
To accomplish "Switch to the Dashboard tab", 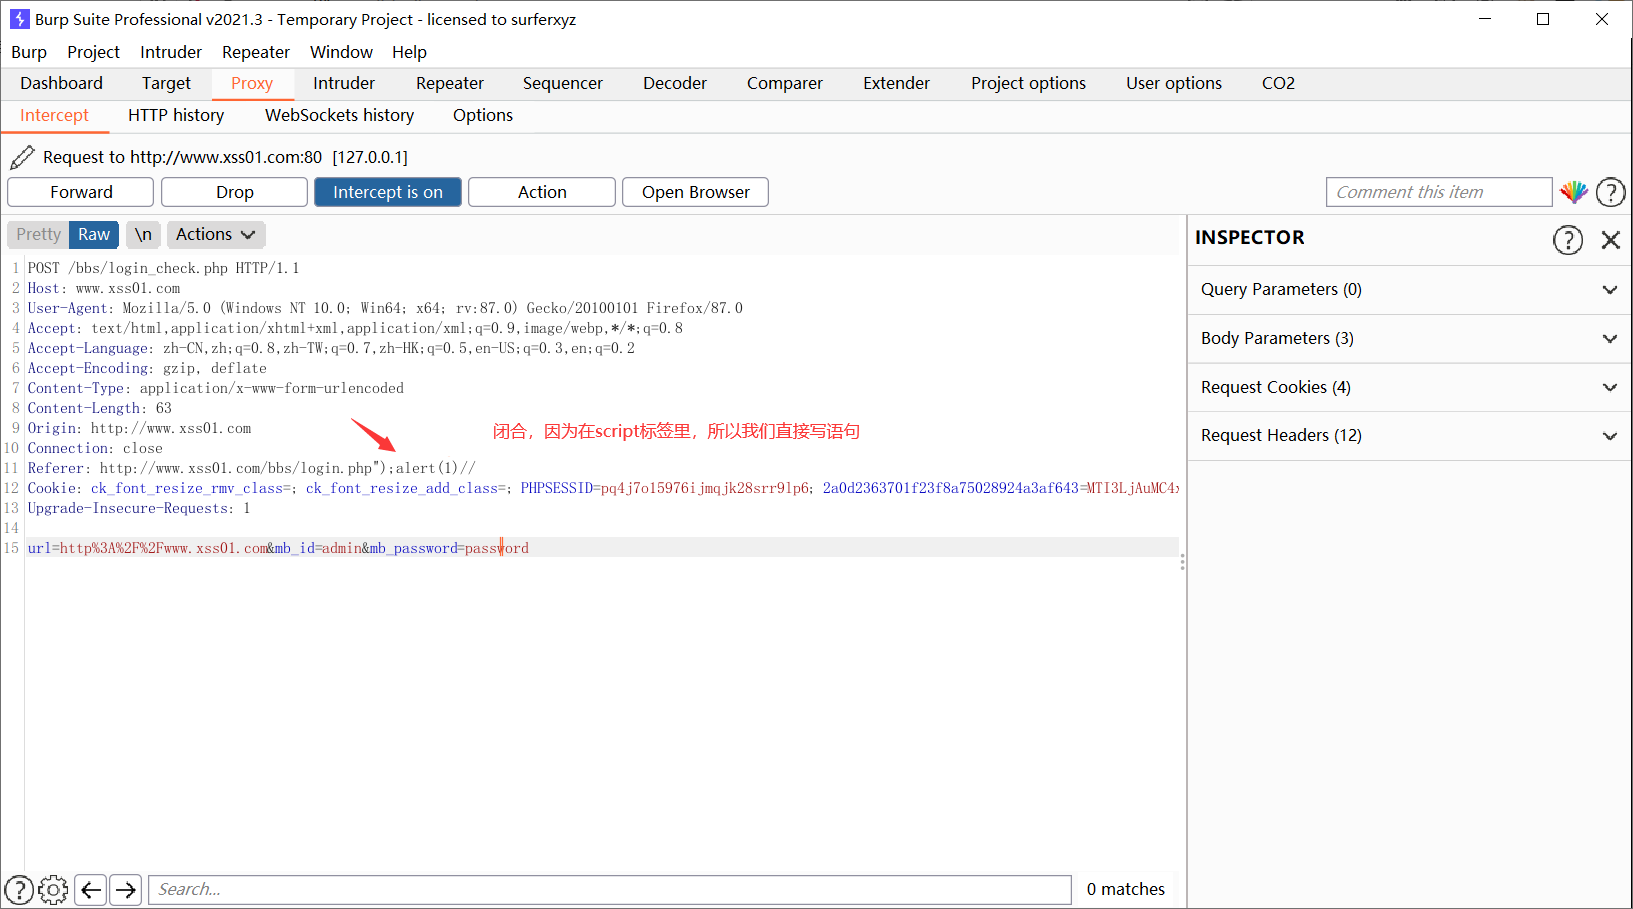I will pyautogui.click(x=61, y=83).
